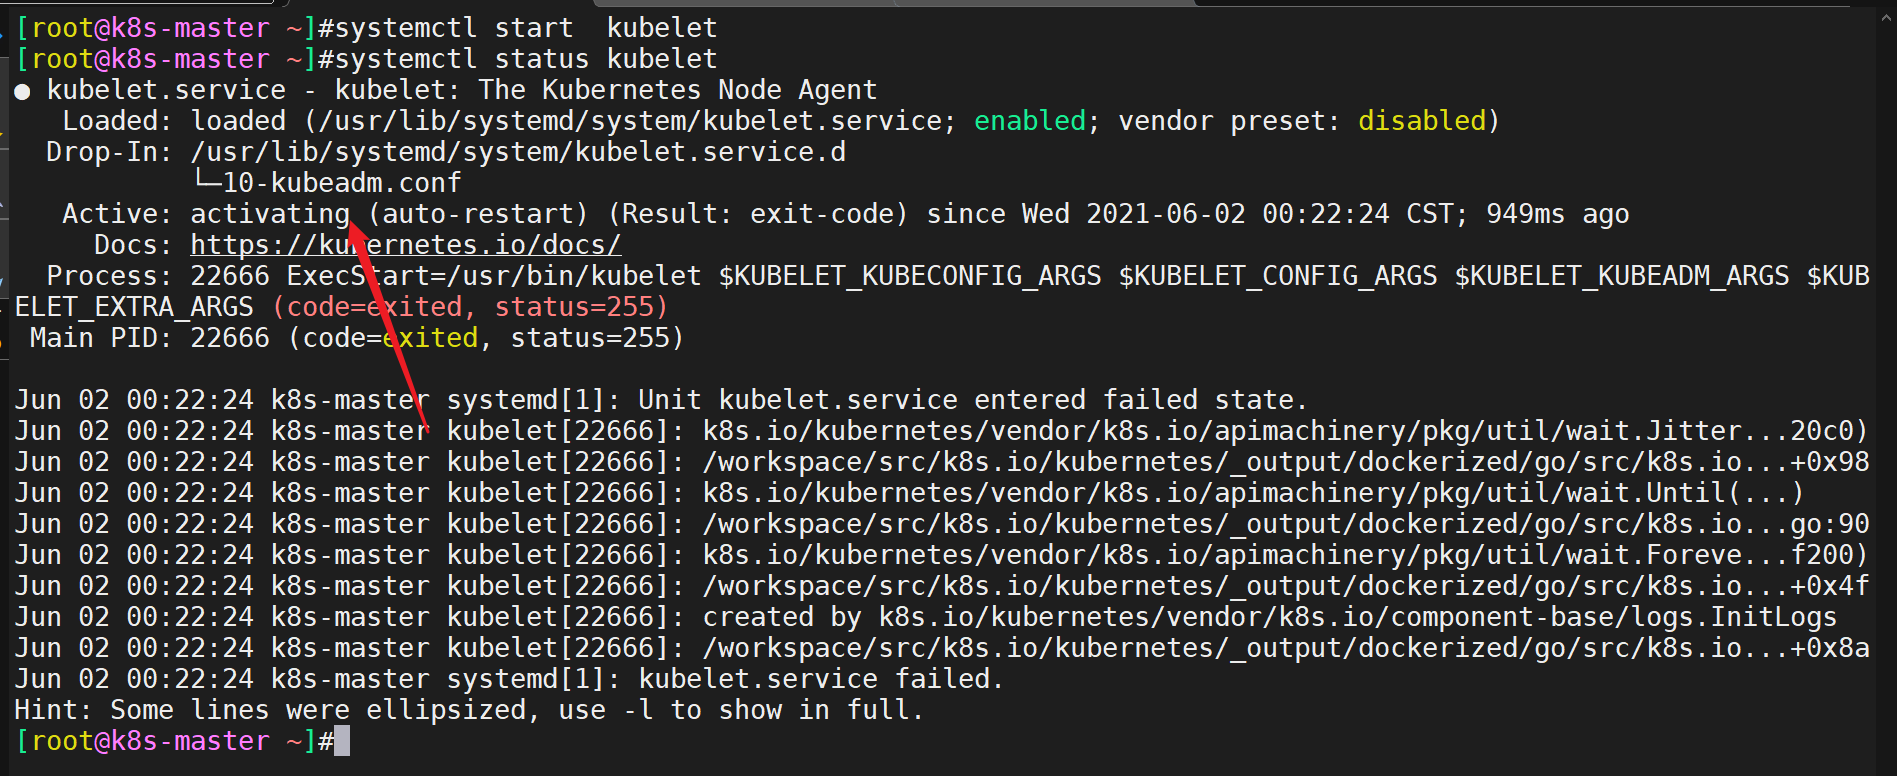Screen dimensions: 1897x776
Task: Click the red '(code=exited, status=255)' Process text
Action: click(470, 307)
